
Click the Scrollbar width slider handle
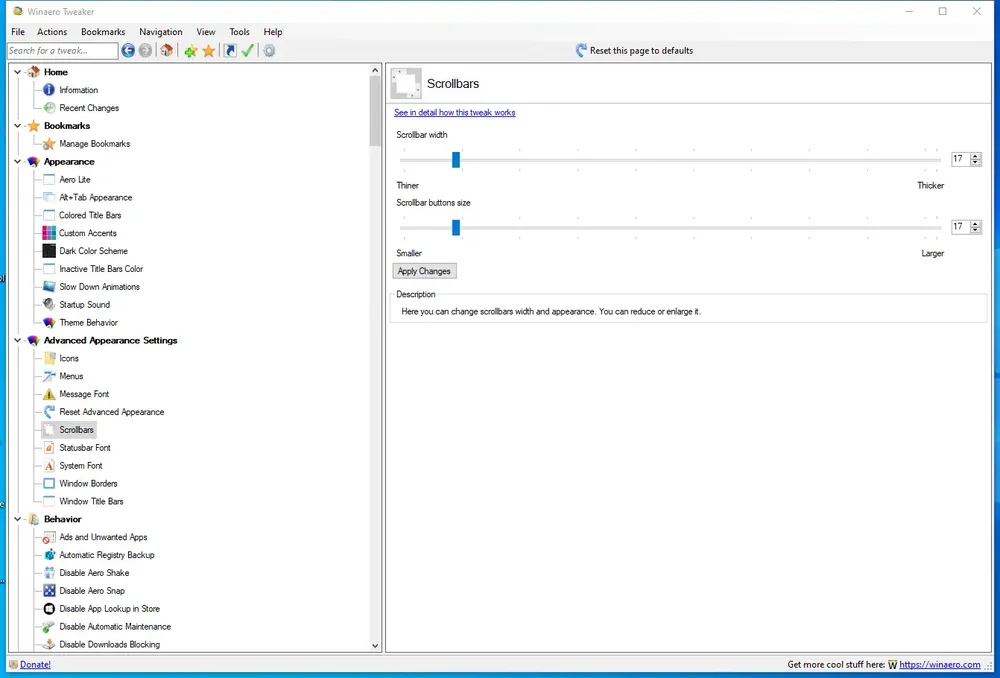(456, 159)
